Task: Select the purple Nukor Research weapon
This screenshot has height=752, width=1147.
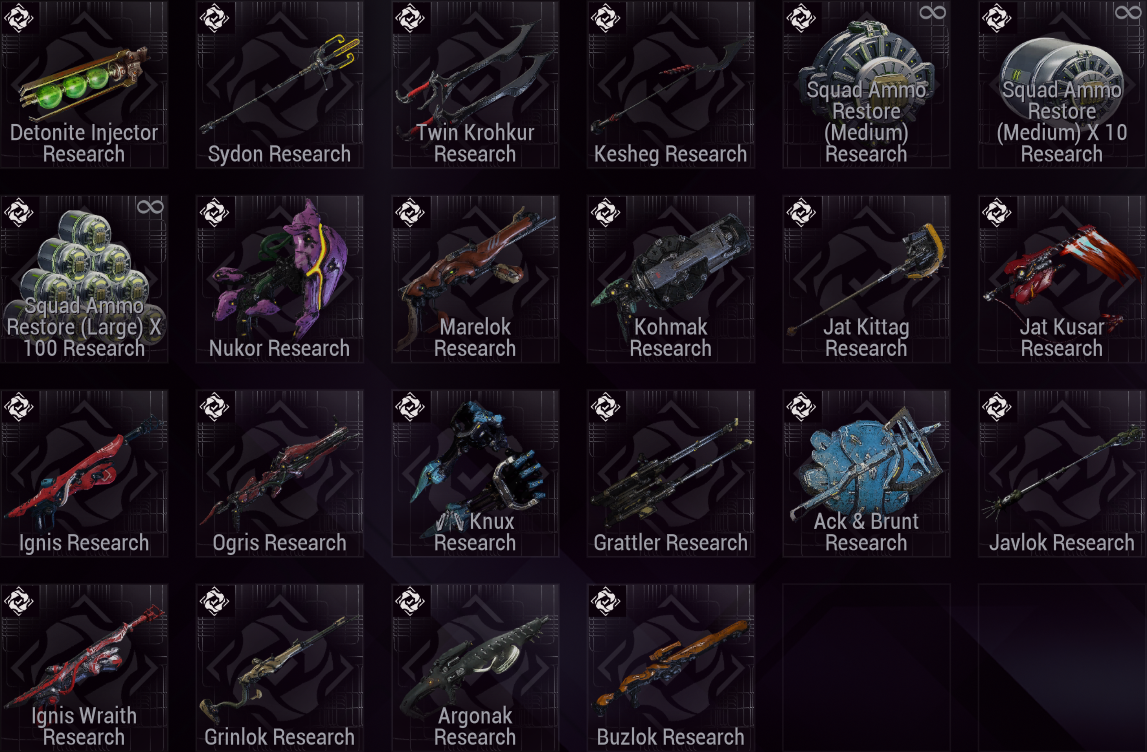Action: [279, 279]
